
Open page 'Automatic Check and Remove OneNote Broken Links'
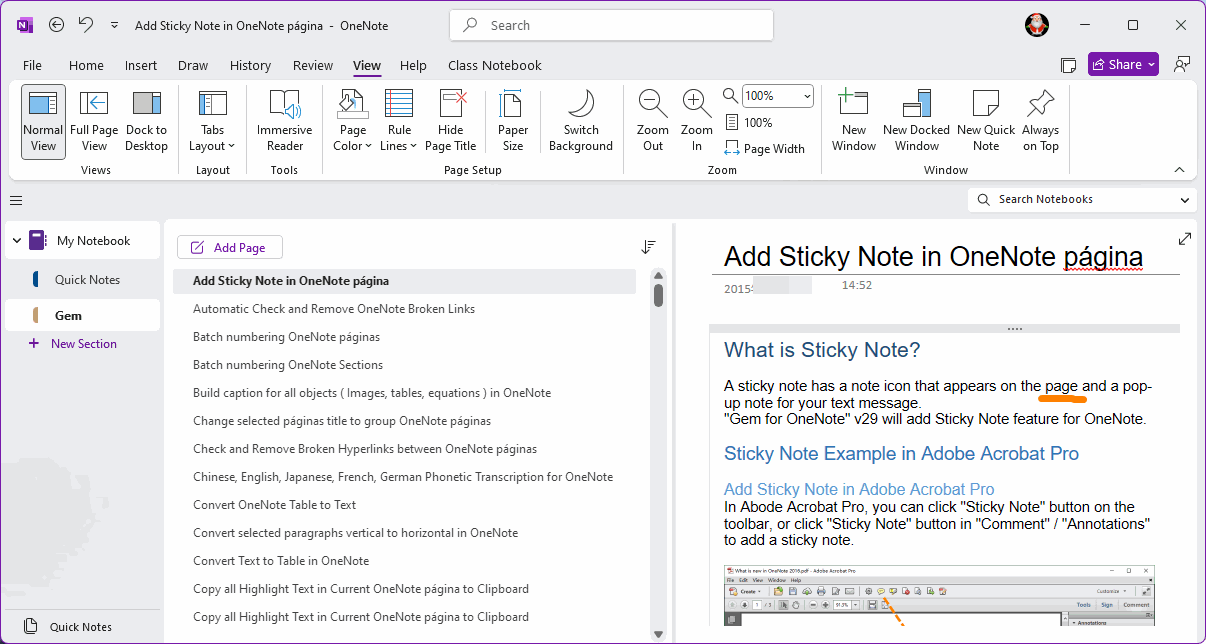tap(404, 309)
